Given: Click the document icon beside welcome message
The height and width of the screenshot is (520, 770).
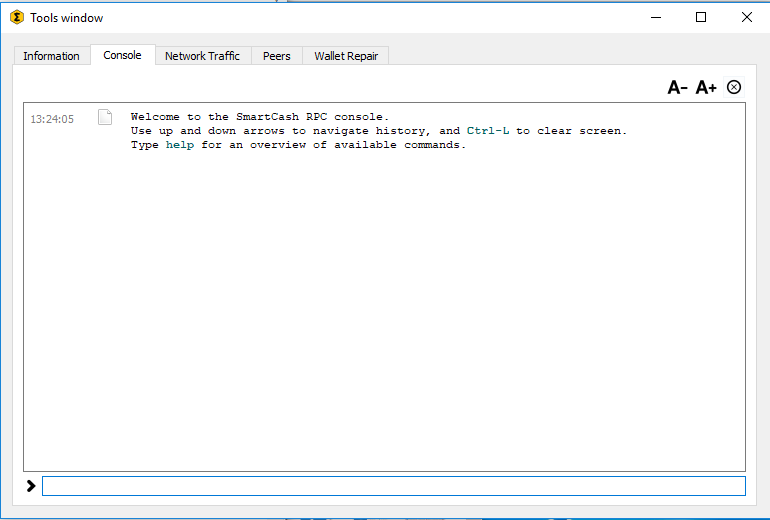Looking at the screenshot, I should point(105,117).
